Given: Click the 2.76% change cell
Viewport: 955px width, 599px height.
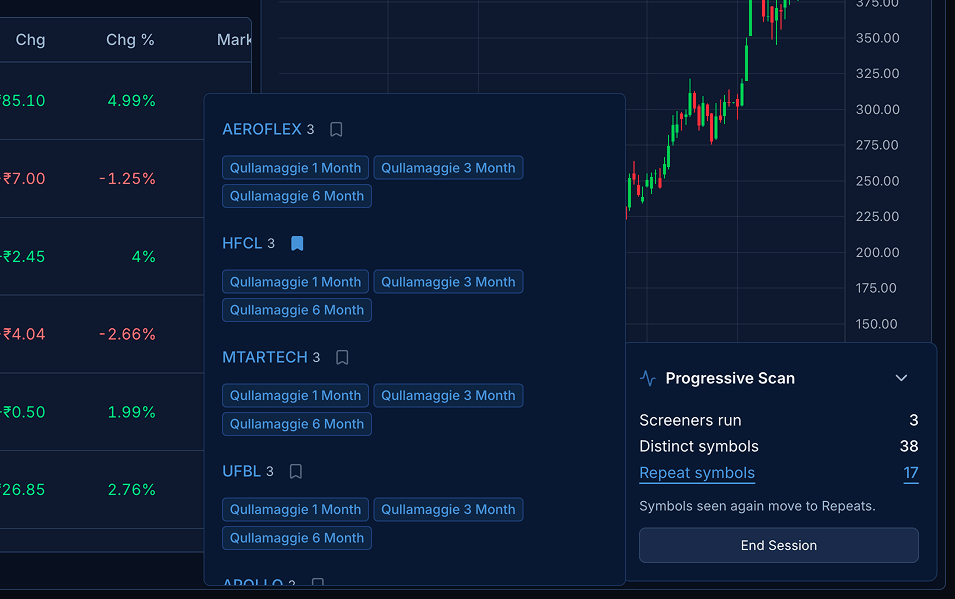Looking at the screenshot, I should pos(132,489).
